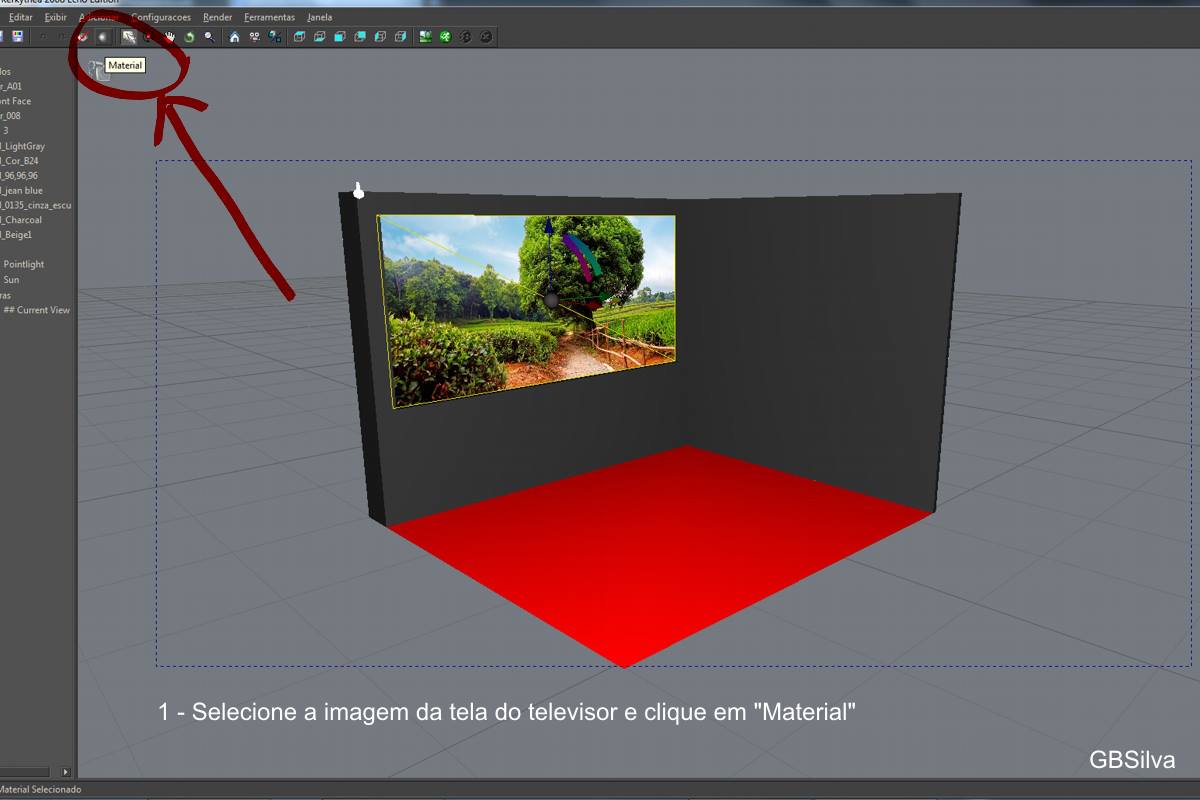This screenshot has height=800, width=1200.
Task: Select the ## Current View camera
Action: [37, 310]
